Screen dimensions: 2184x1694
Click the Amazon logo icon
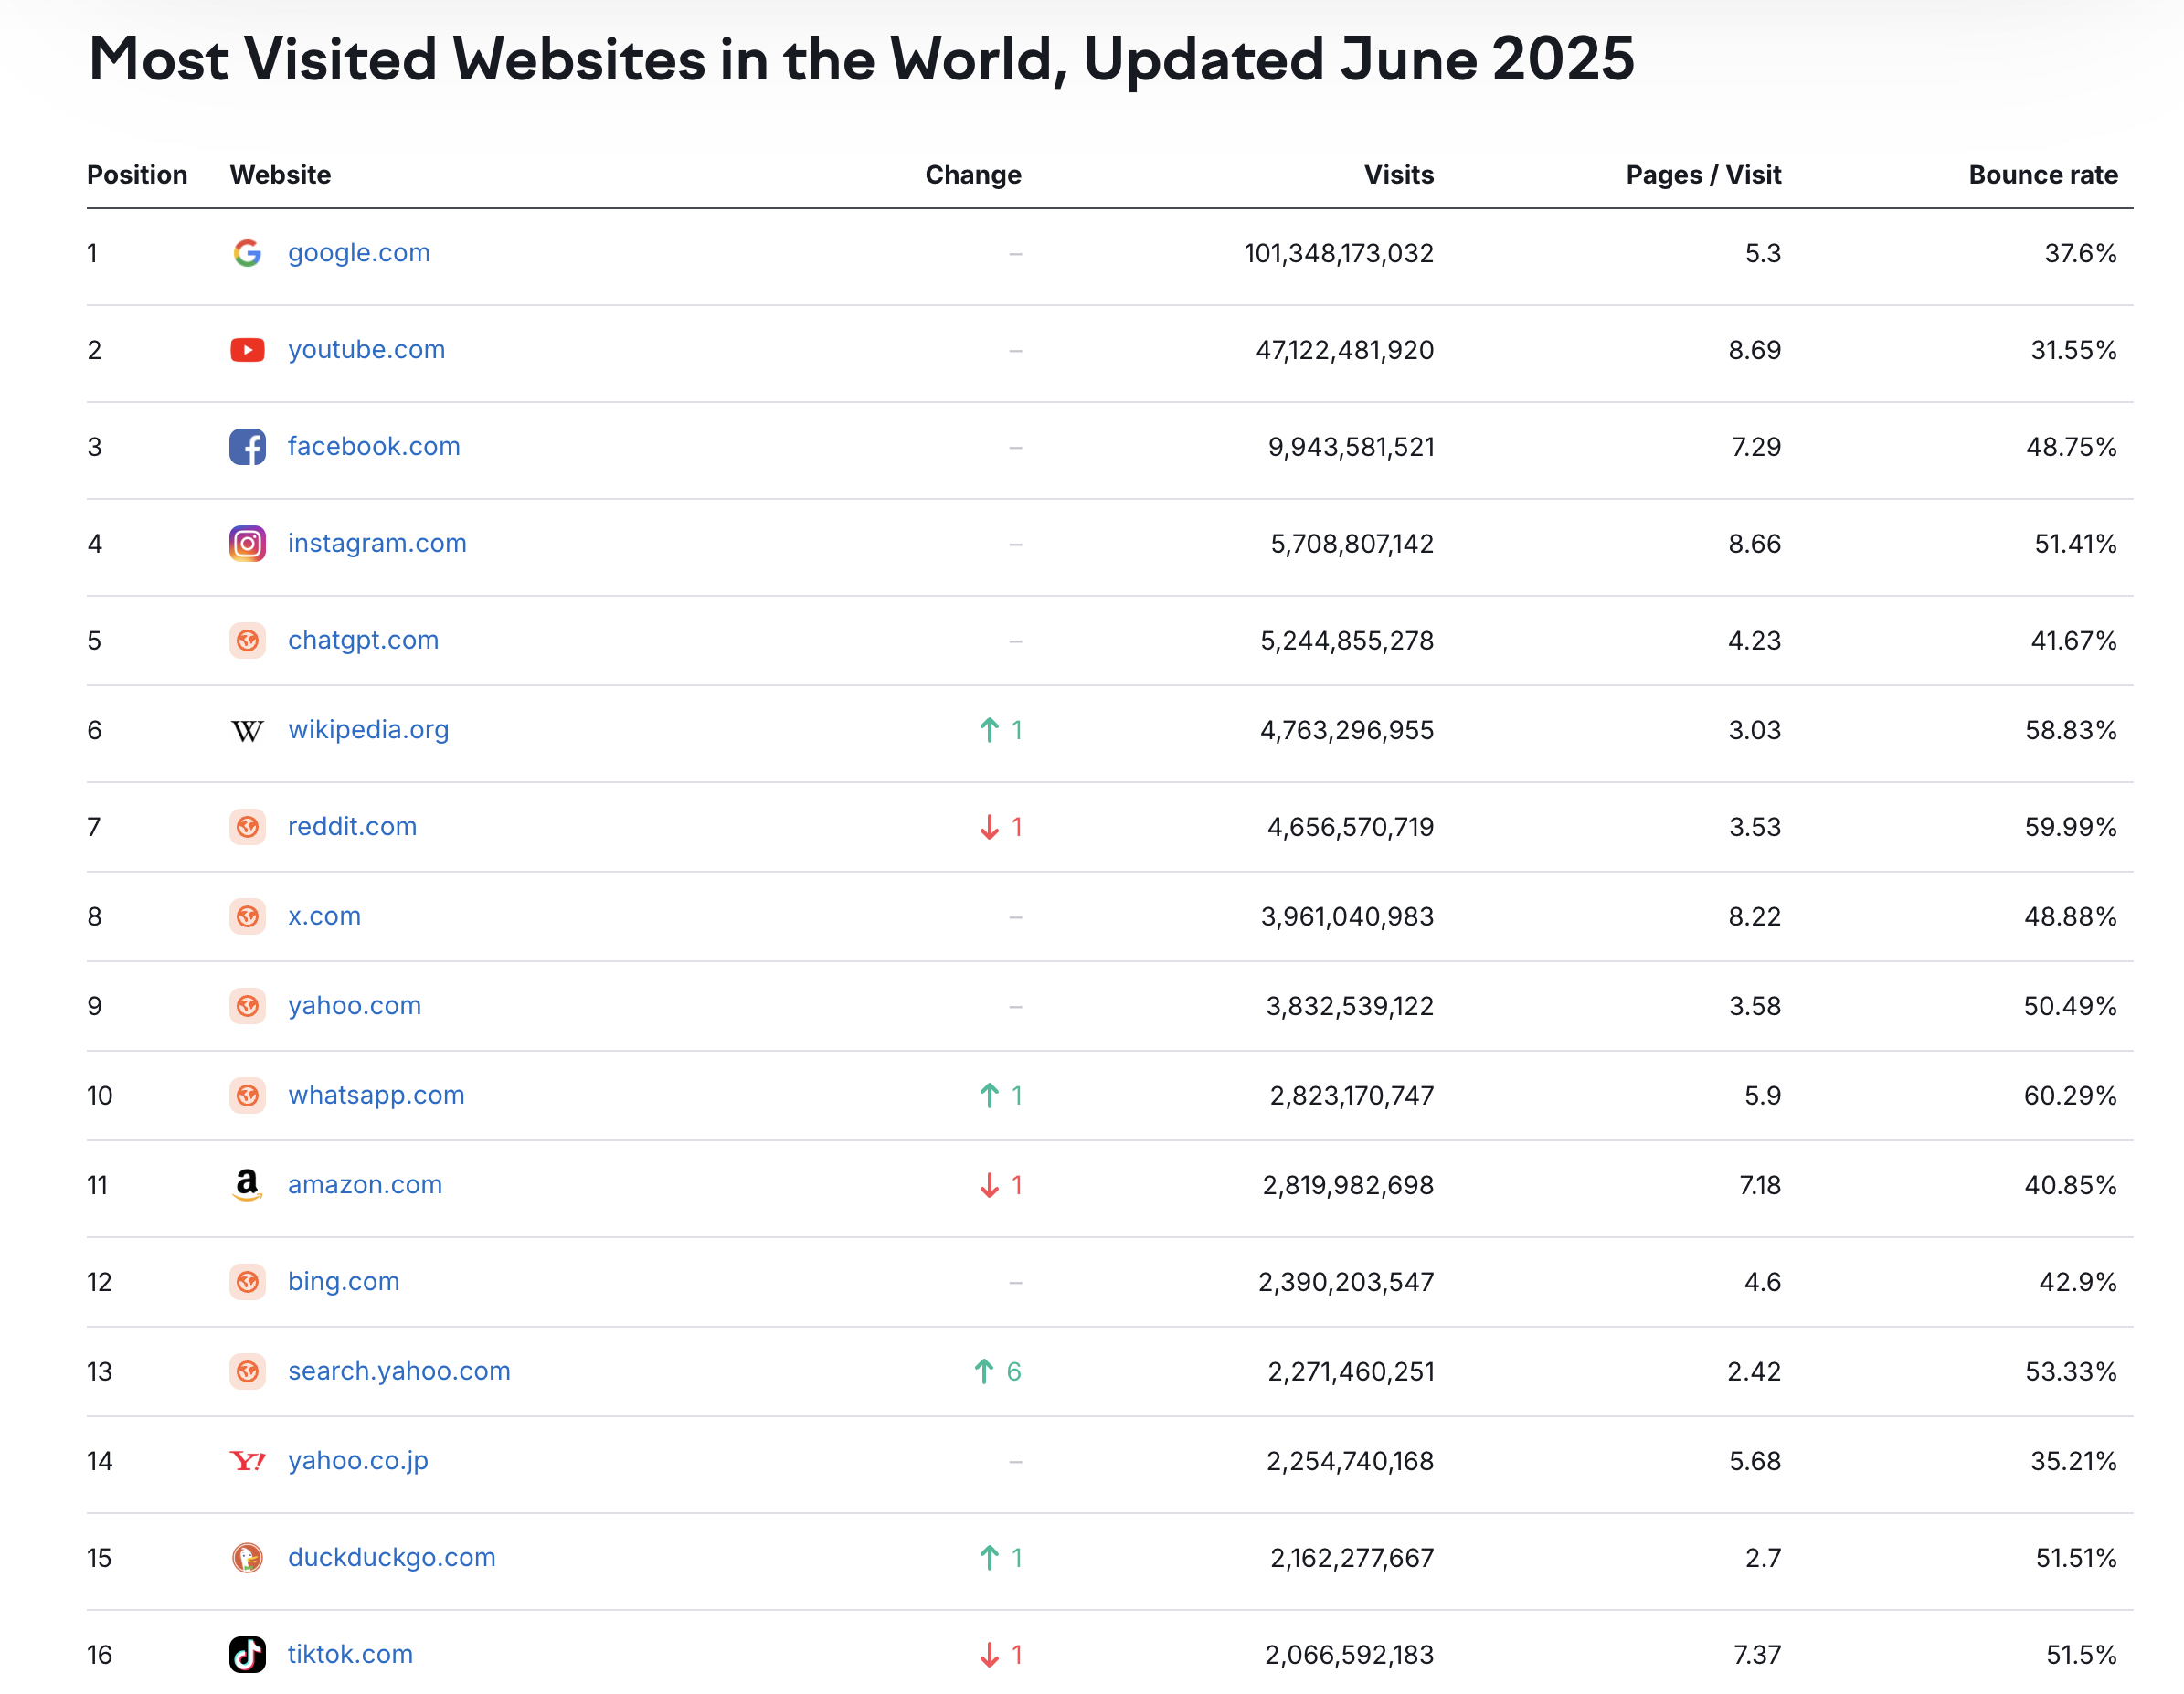click(x=247, y=1185)
